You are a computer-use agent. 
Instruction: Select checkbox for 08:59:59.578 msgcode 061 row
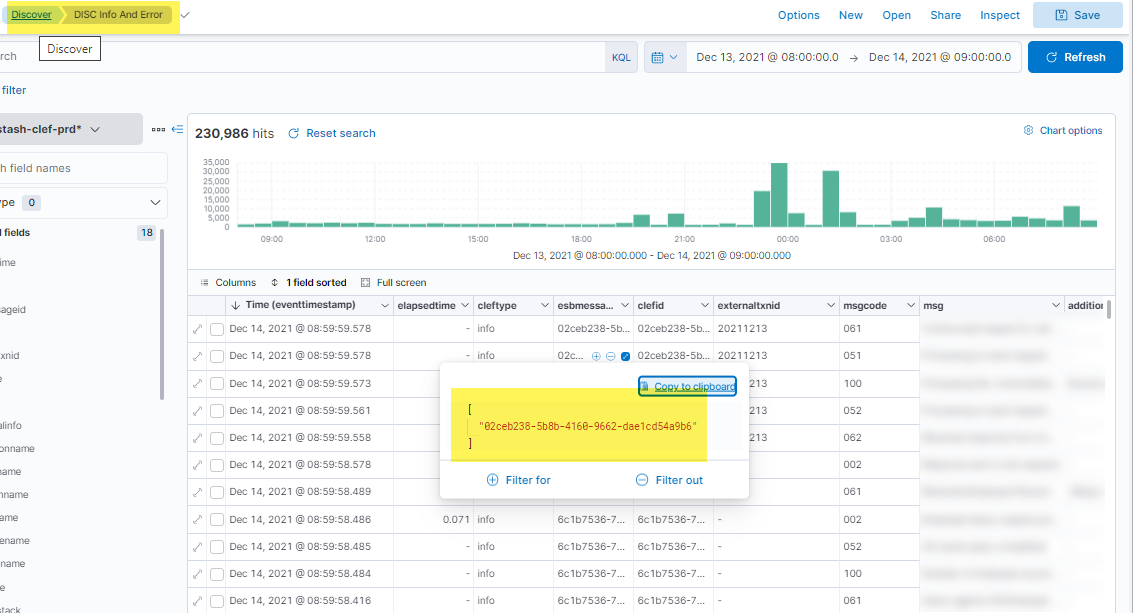pos(217,329)
